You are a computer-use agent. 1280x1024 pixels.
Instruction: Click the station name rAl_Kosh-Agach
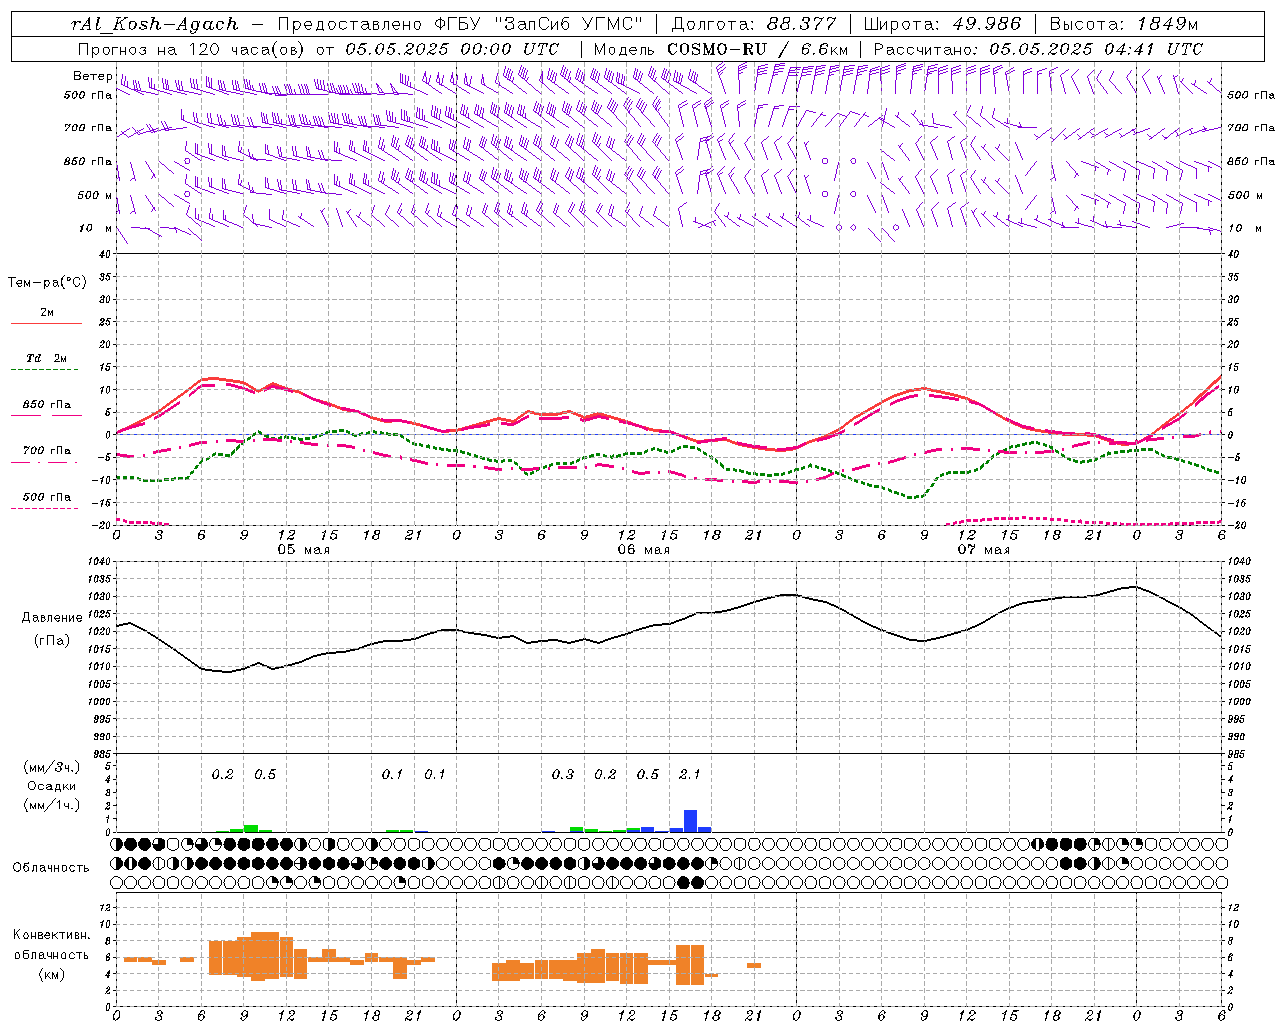(x=155, y=24)
